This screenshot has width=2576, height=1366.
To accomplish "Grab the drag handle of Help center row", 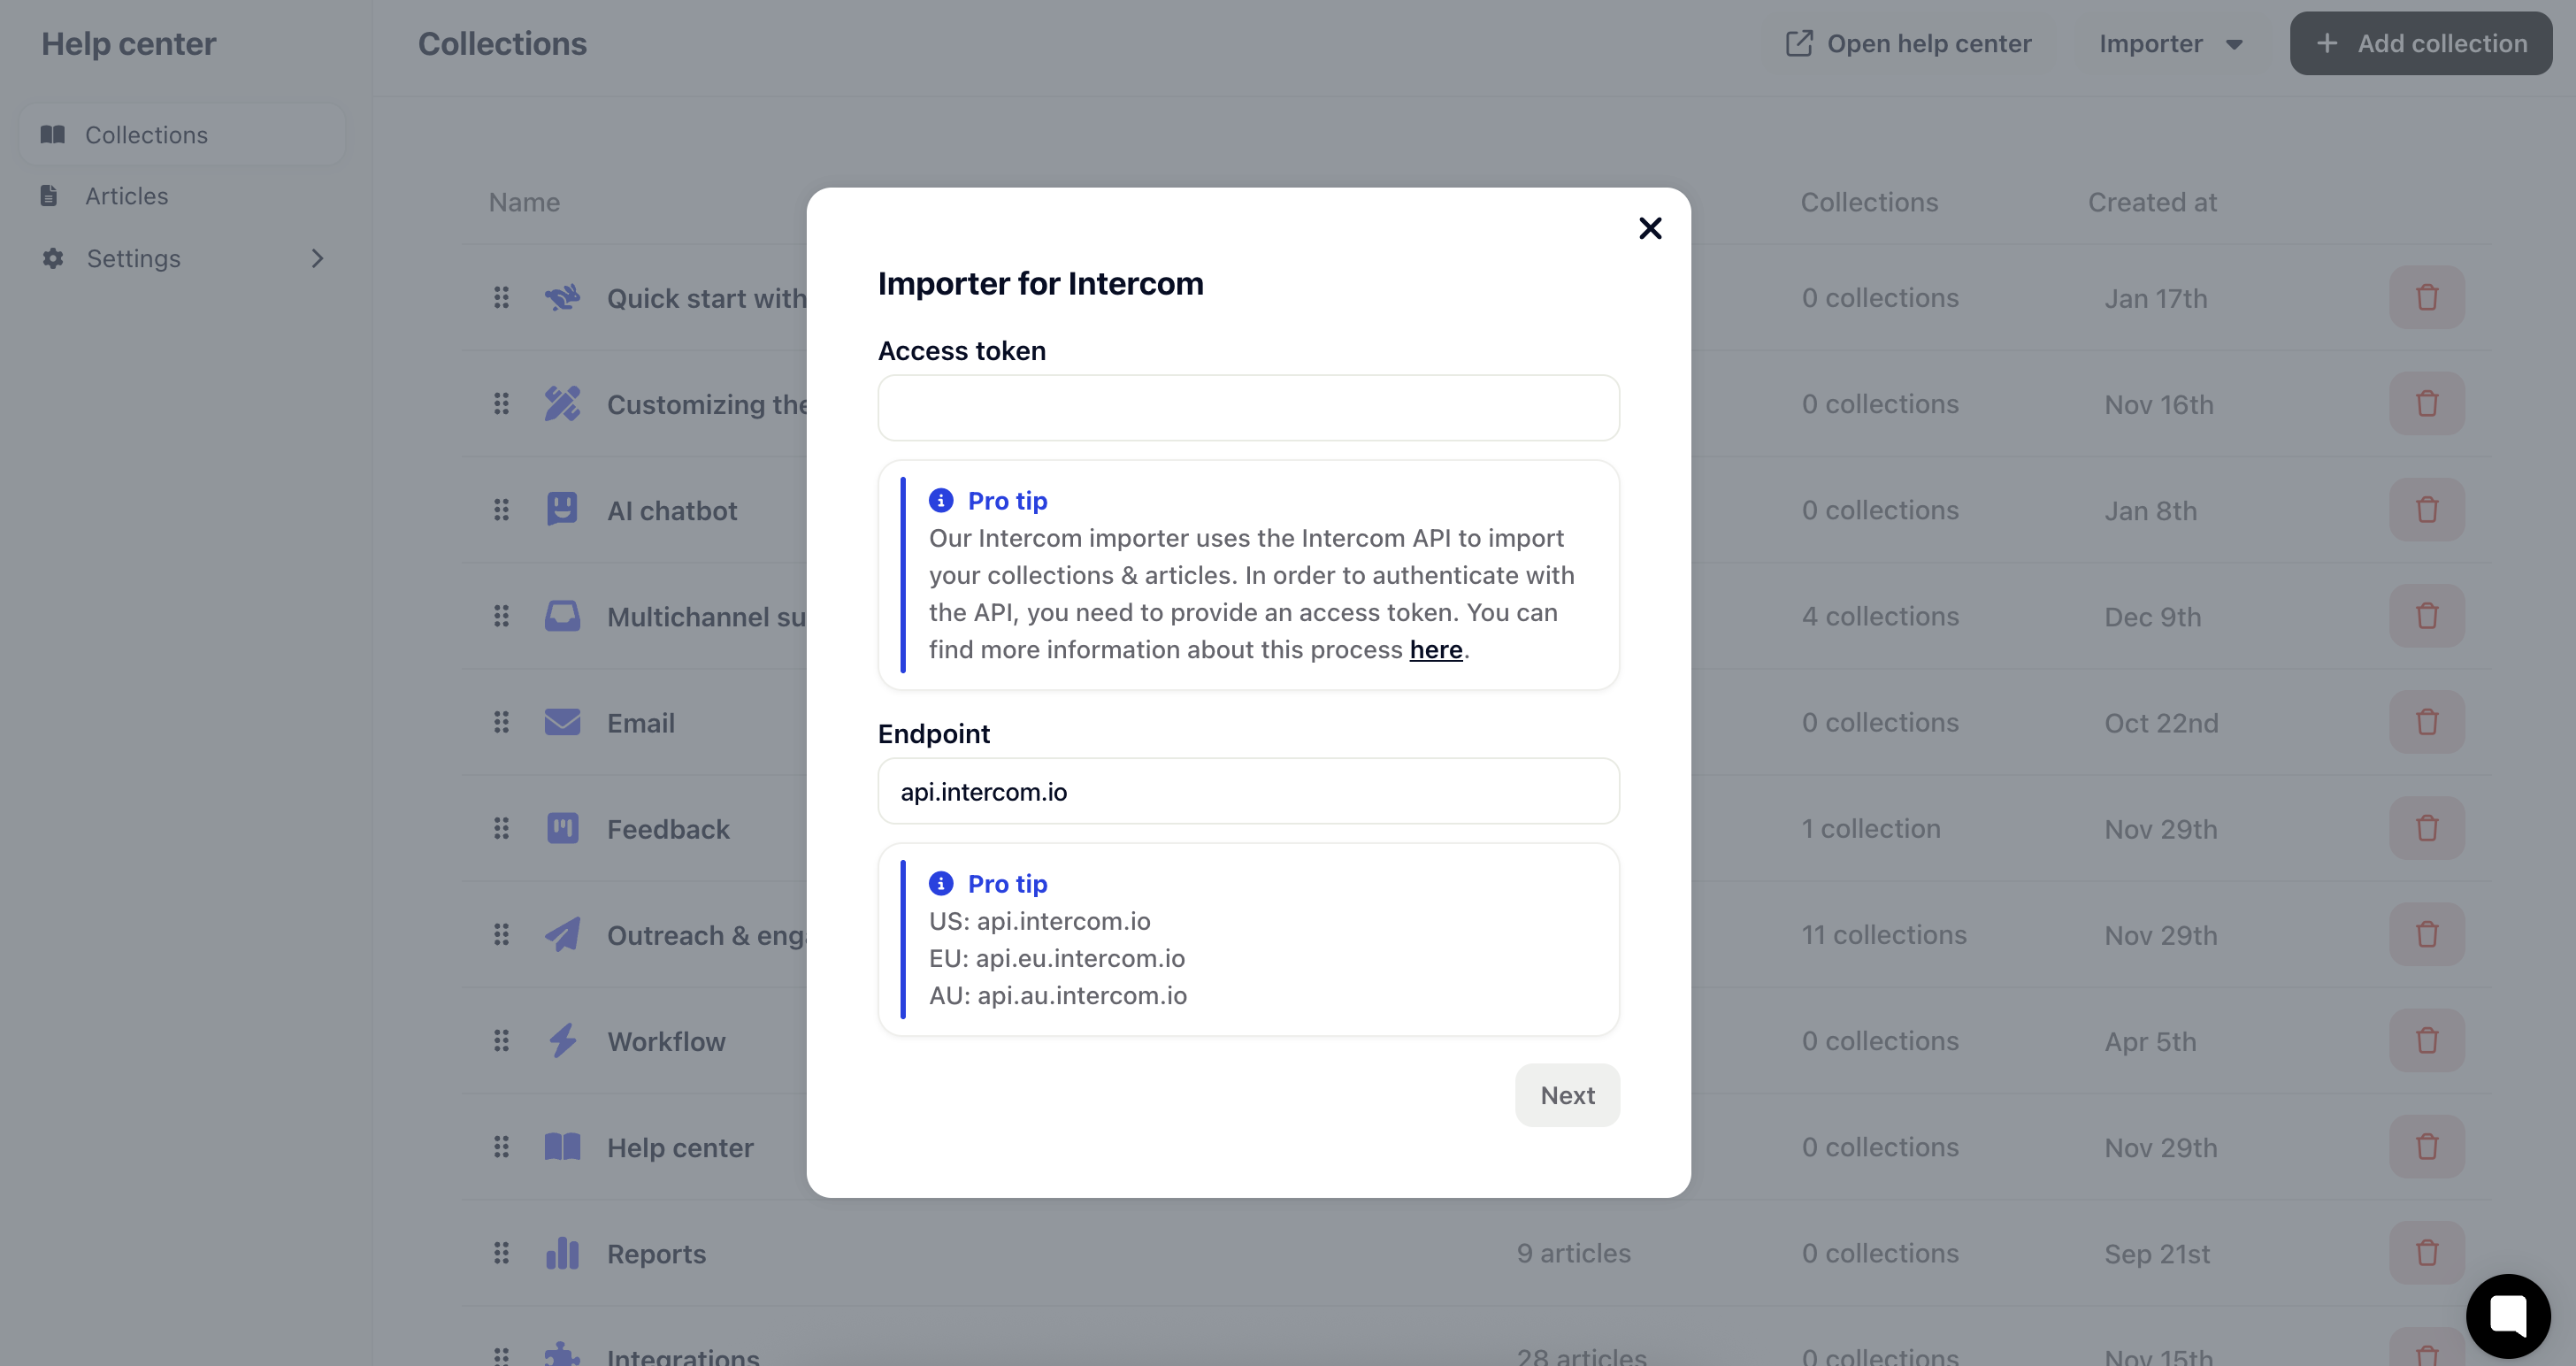I will (501, 1147).
